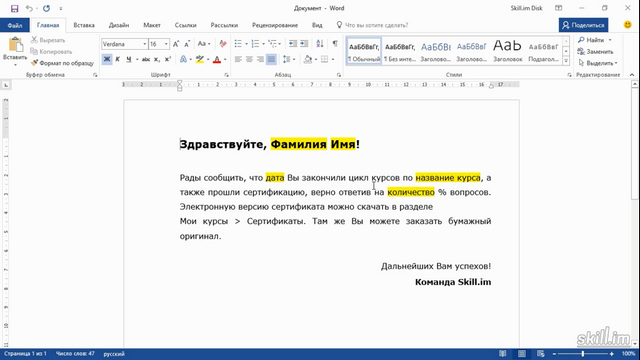Image resolution: width=640 pixels, height=360 pixels.
Task: Activate Format Painter (Формат по образцу)
Action: (x=62, y=63)
